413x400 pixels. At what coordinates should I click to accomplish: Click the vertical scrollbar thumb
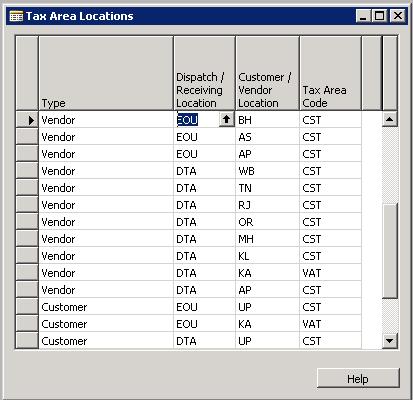click(x=390, y=251)
